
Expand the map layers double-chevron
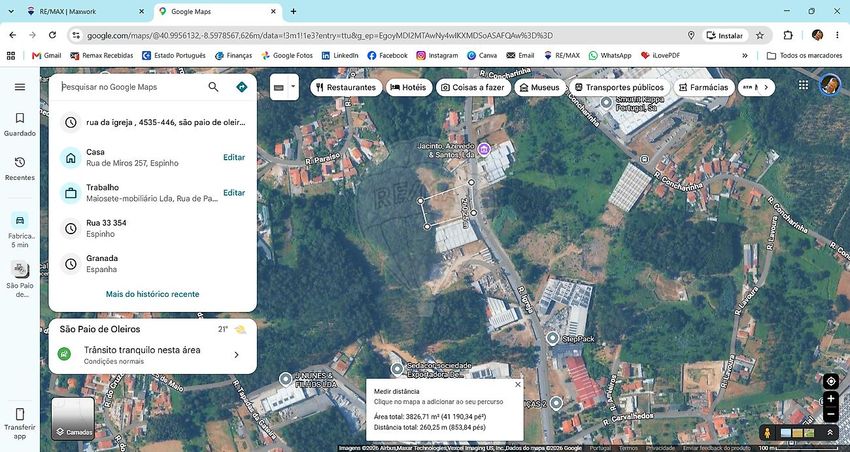tap(830, 432)
